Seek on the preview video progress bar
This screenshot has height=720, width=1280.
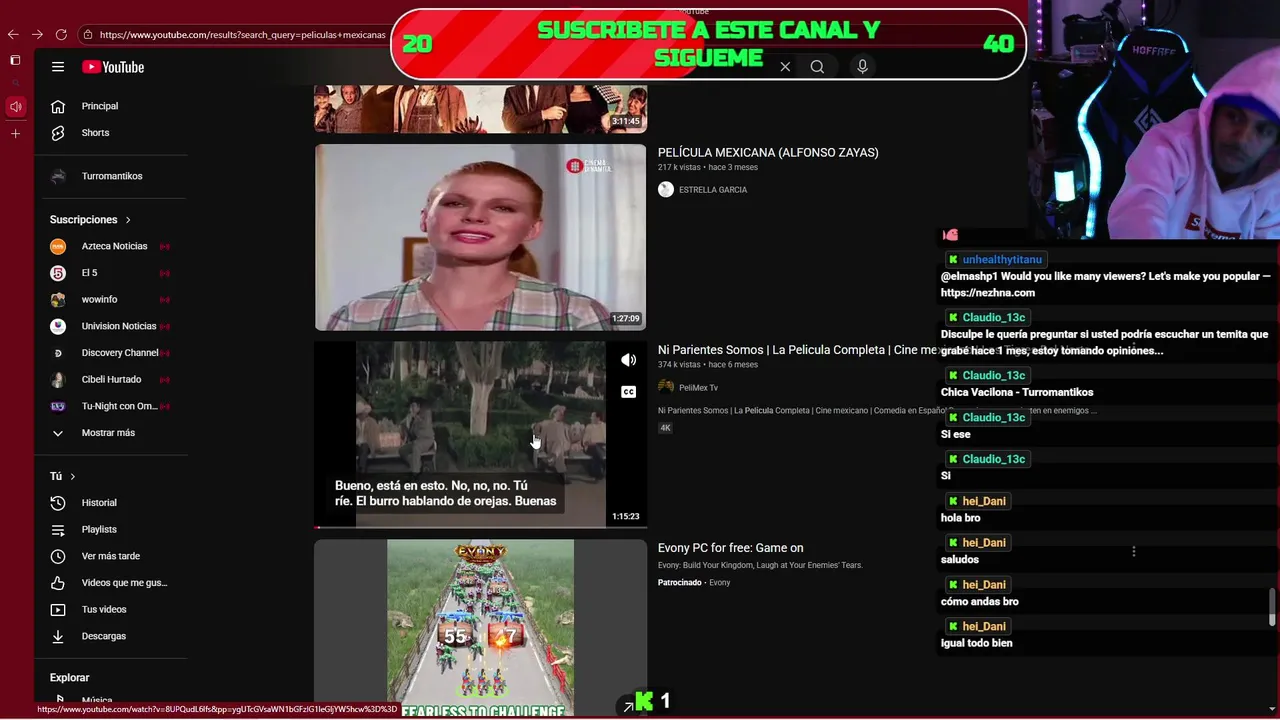point(480,527)
